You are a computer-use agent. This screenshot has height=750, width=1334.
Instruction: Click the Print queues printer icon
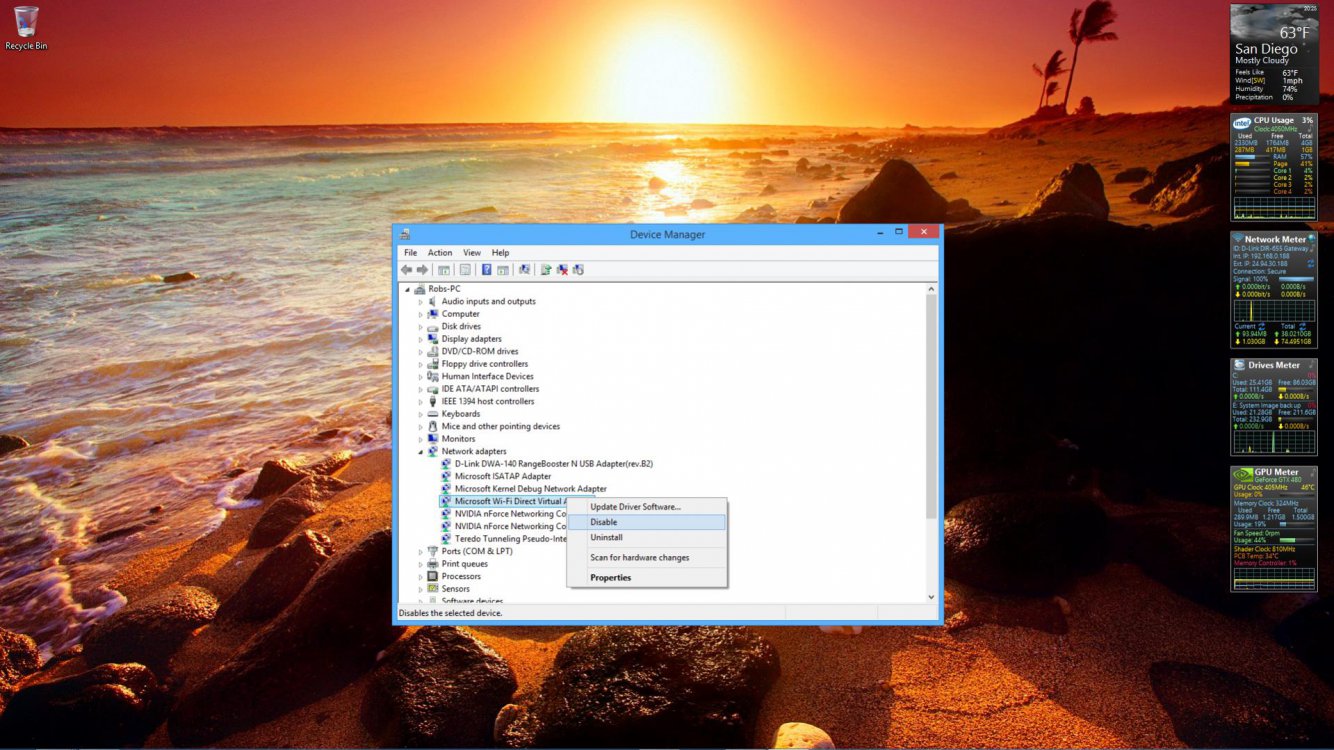click(433, 564)
